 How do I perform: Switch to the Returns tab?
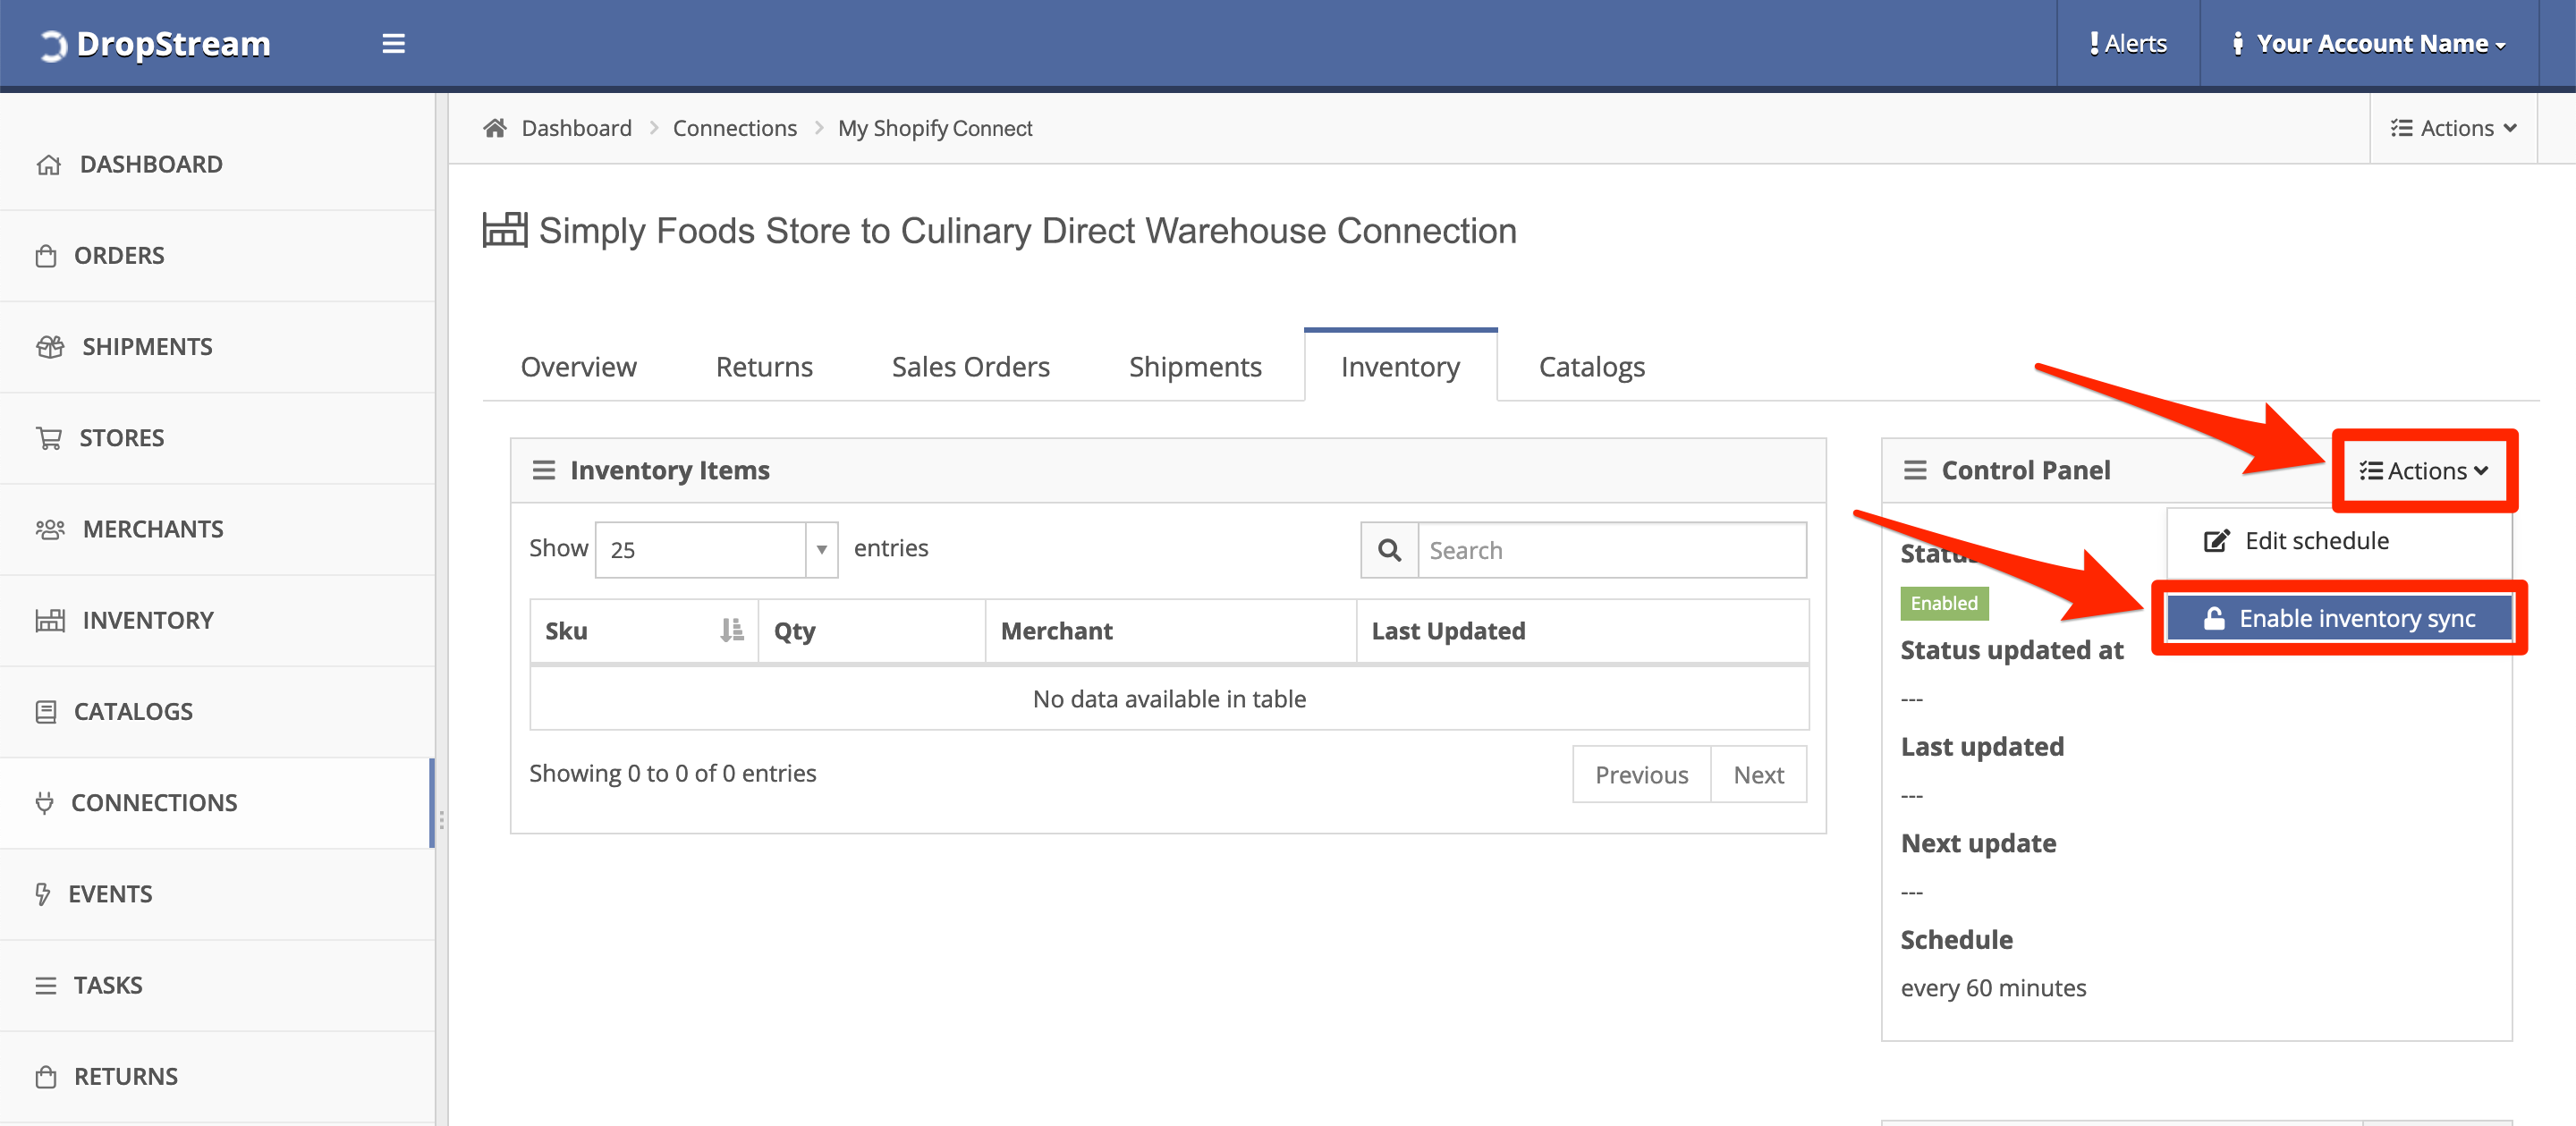764,367
